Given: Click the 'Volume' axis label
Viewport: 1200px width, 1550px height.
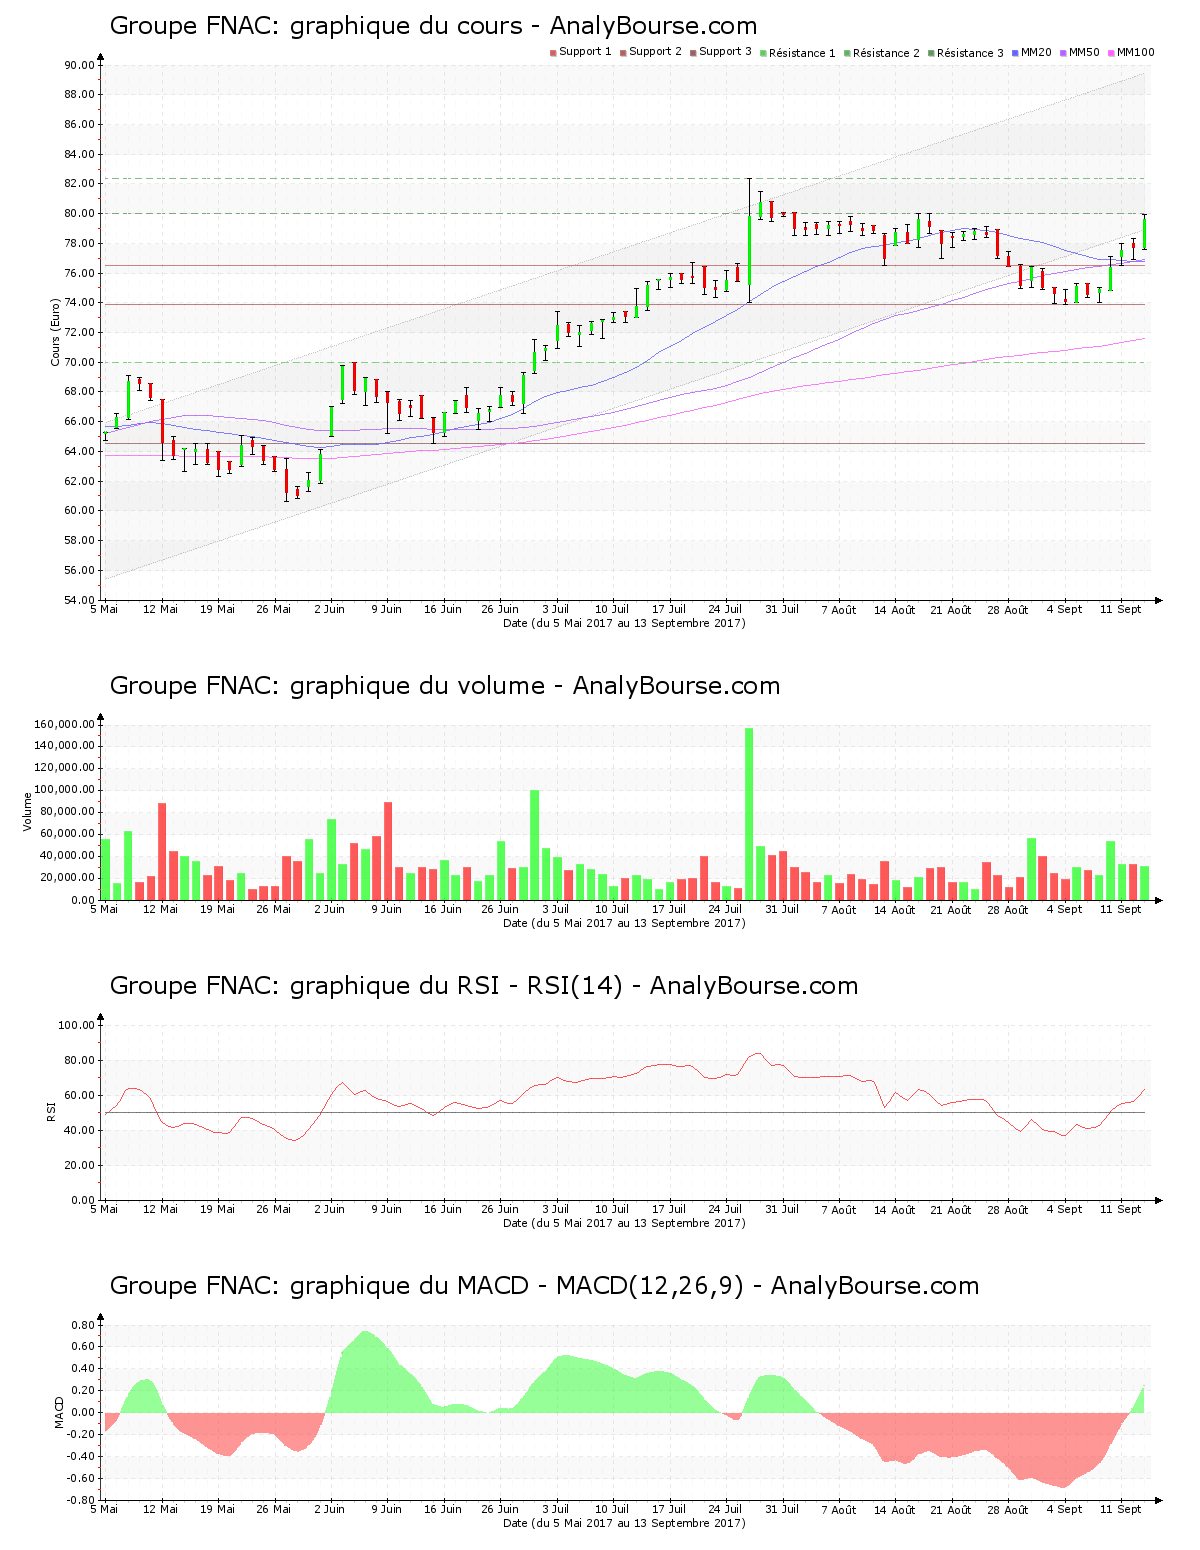Looking at the screenshot, I should point(28,812).
